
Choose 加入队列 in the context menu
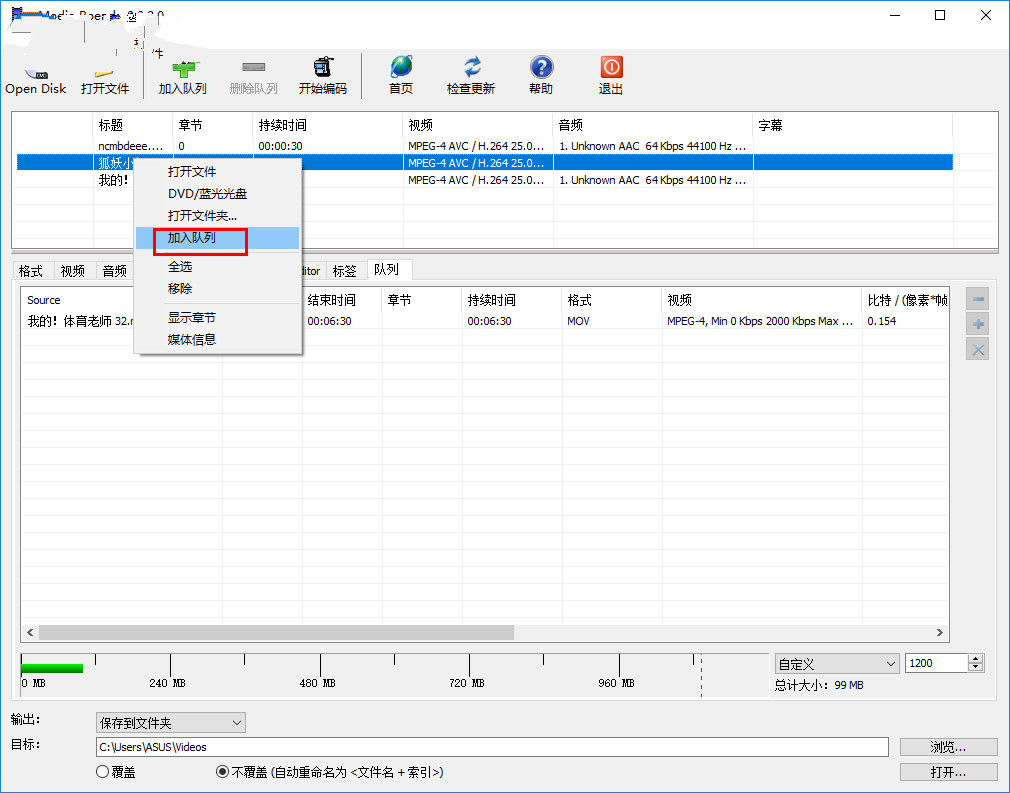192,239
